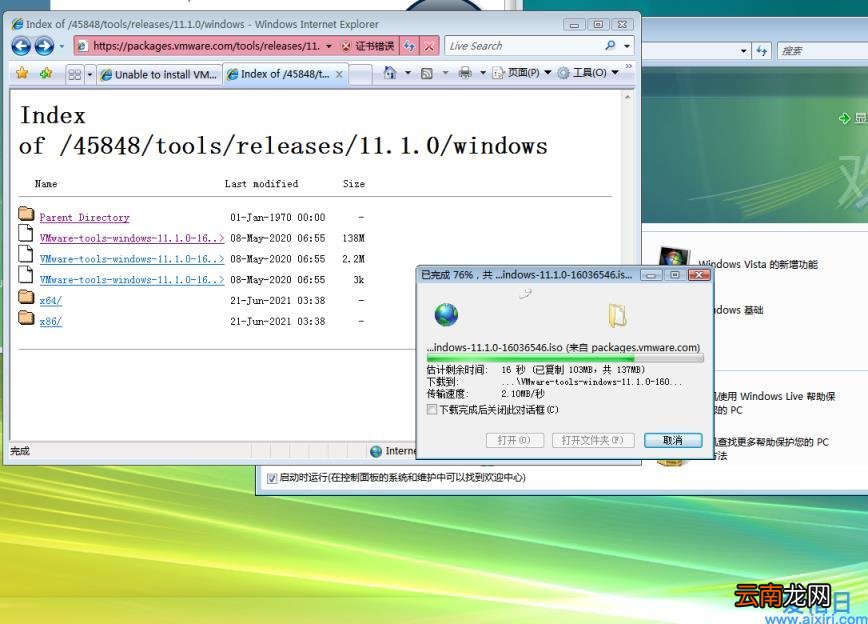Go forward with the IE Forward arrow

point(44,45)
